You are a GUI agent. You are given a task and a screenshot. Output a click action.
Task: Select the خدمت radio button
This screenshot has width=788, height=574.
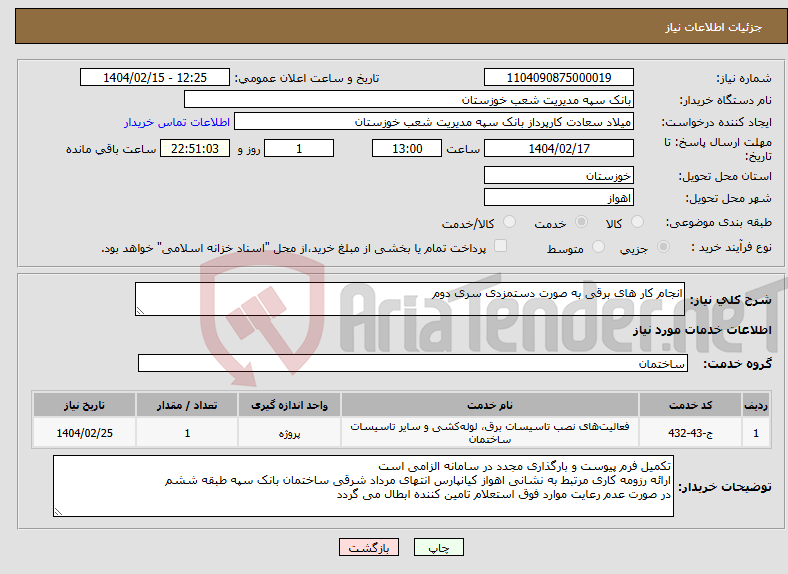tap(581, 222)
